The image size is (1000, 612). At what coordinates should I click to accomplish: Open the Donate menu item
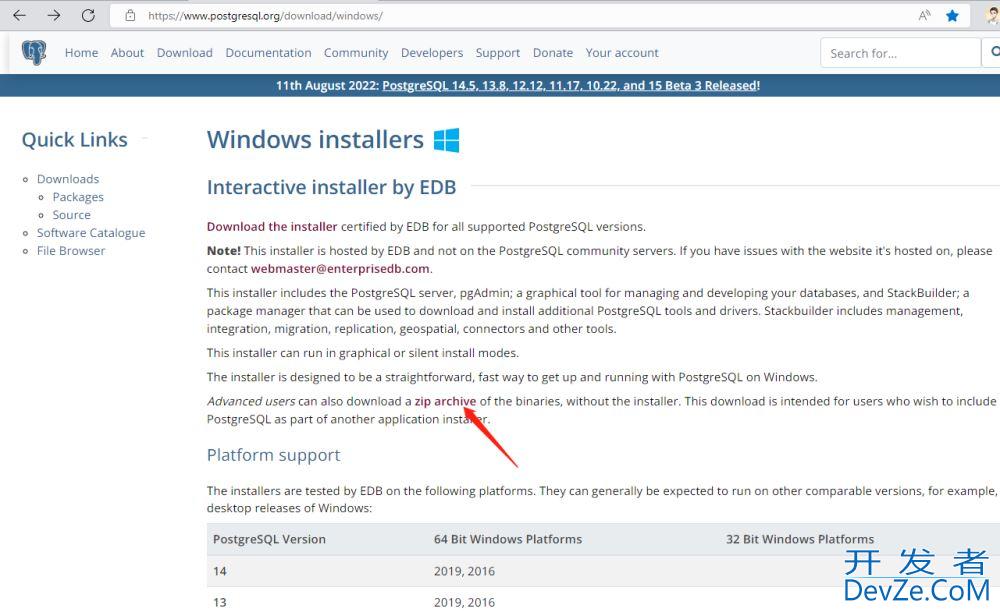[553, 53]
